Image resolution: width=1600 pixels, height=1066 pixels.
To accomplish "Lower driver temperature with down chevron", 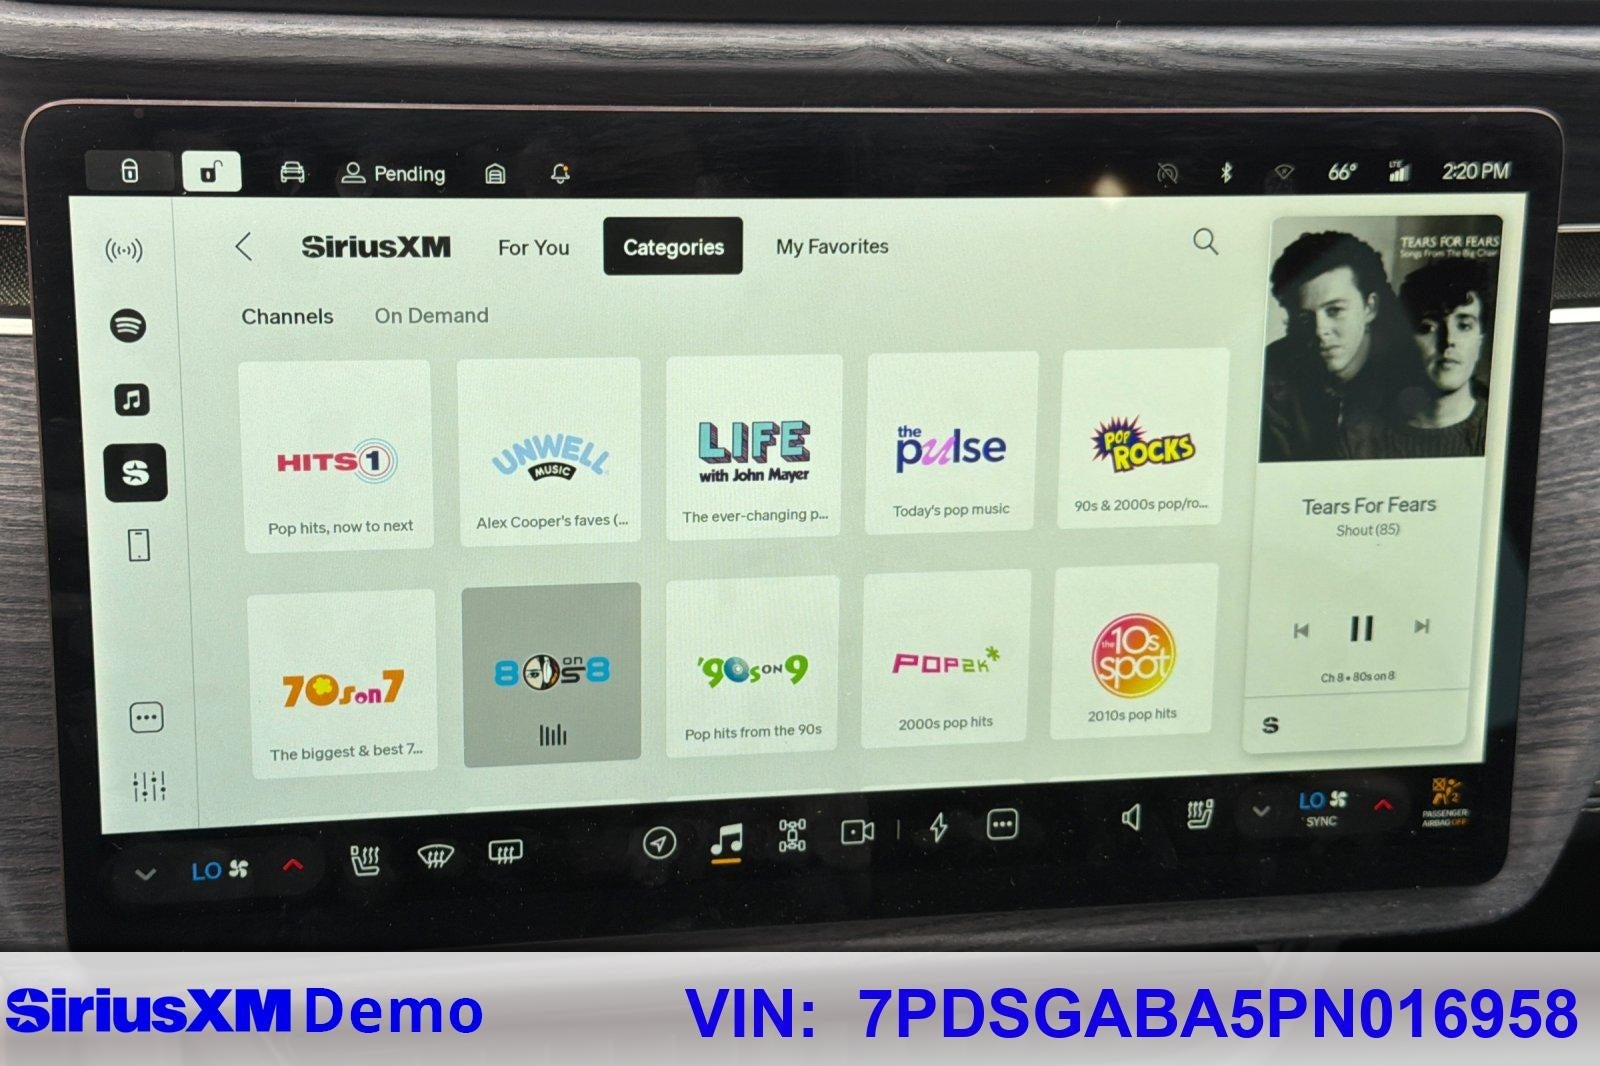I will tap(146, 874).
